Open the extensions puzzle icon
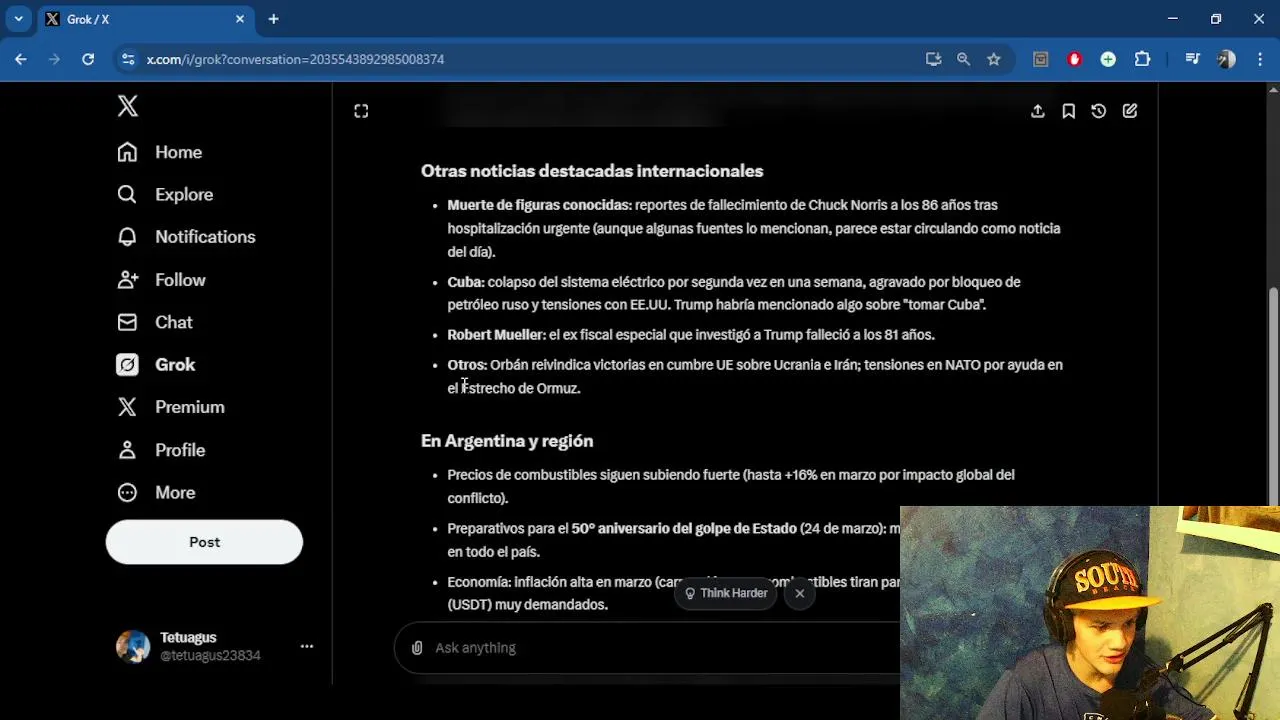The height and width of the screenshot is (720, 1280). click(x=1142, y=59)
